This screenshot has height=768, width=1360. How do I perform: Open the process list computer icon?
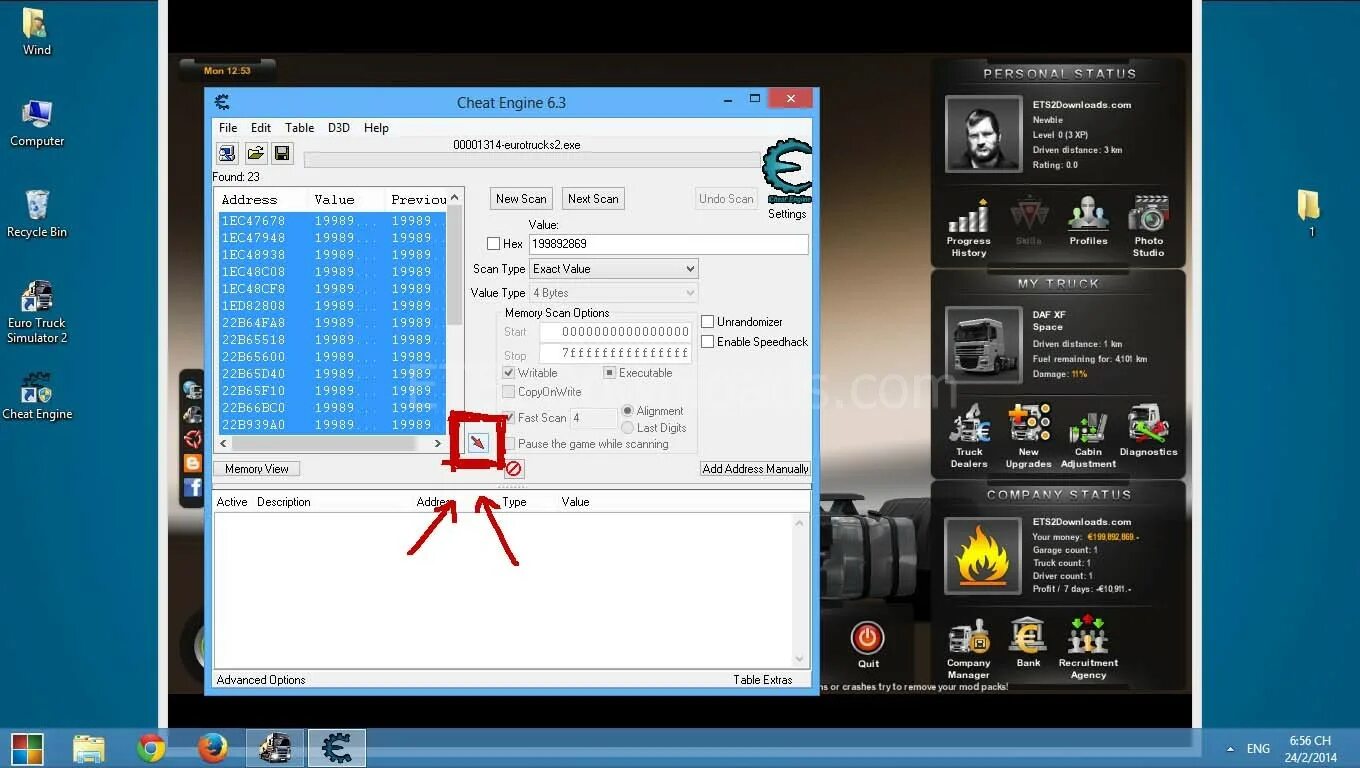pos(227,153)
